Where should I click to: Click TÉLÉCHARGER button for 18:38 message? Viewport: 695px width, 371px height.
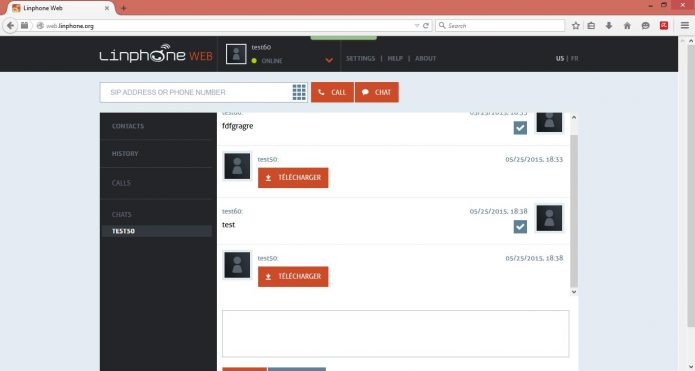coord(293,277)
